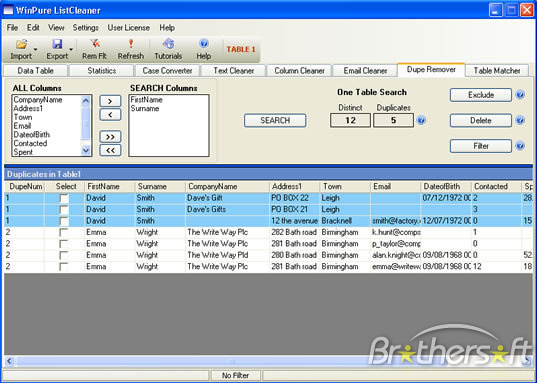The height and width of the screenshot is (383, 537).
Task: Open the View menu
Action: [56, 28]
